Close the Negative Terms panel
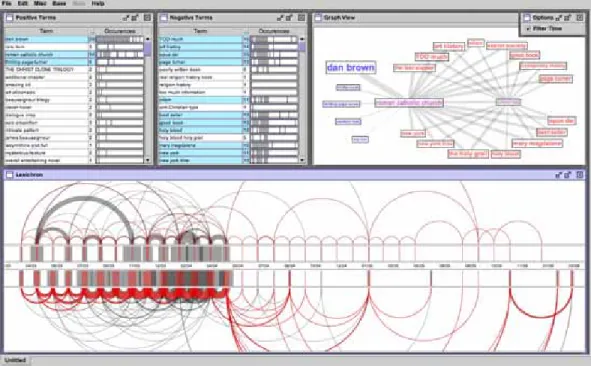 coord(302,18)
